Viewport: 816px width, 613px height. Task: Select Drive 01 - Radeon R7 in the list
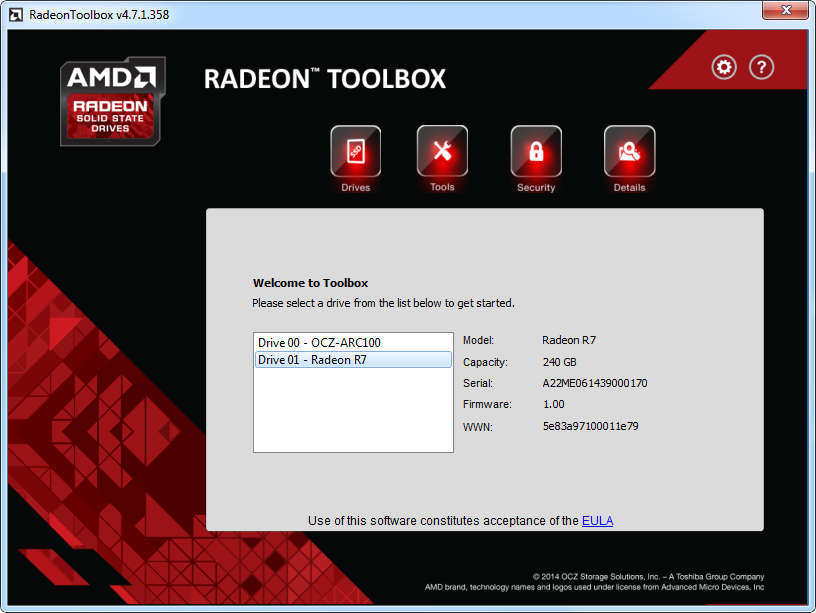point(353,360)
